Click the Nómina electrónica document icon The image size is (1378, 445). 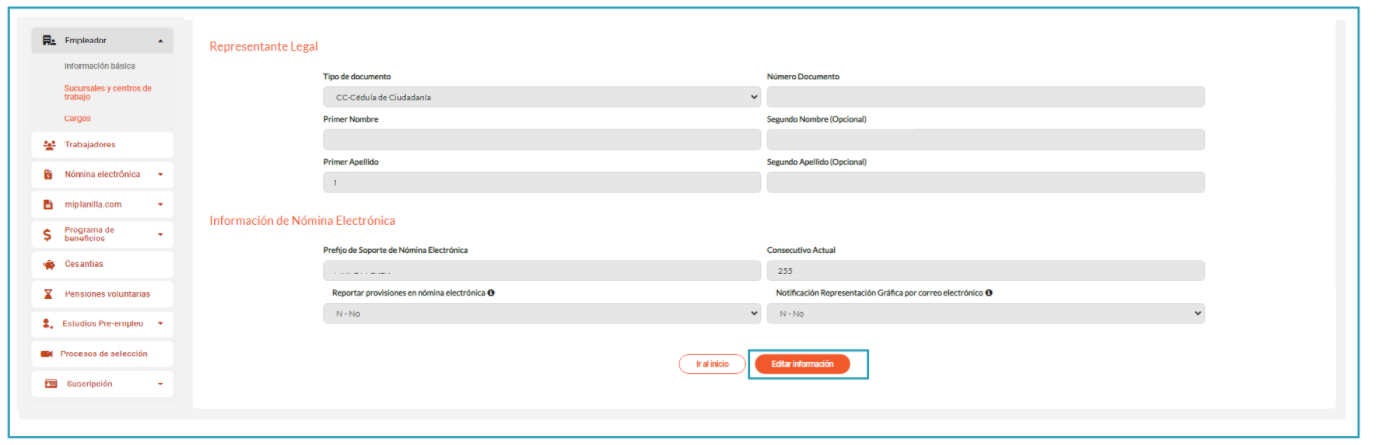point(48,175)
